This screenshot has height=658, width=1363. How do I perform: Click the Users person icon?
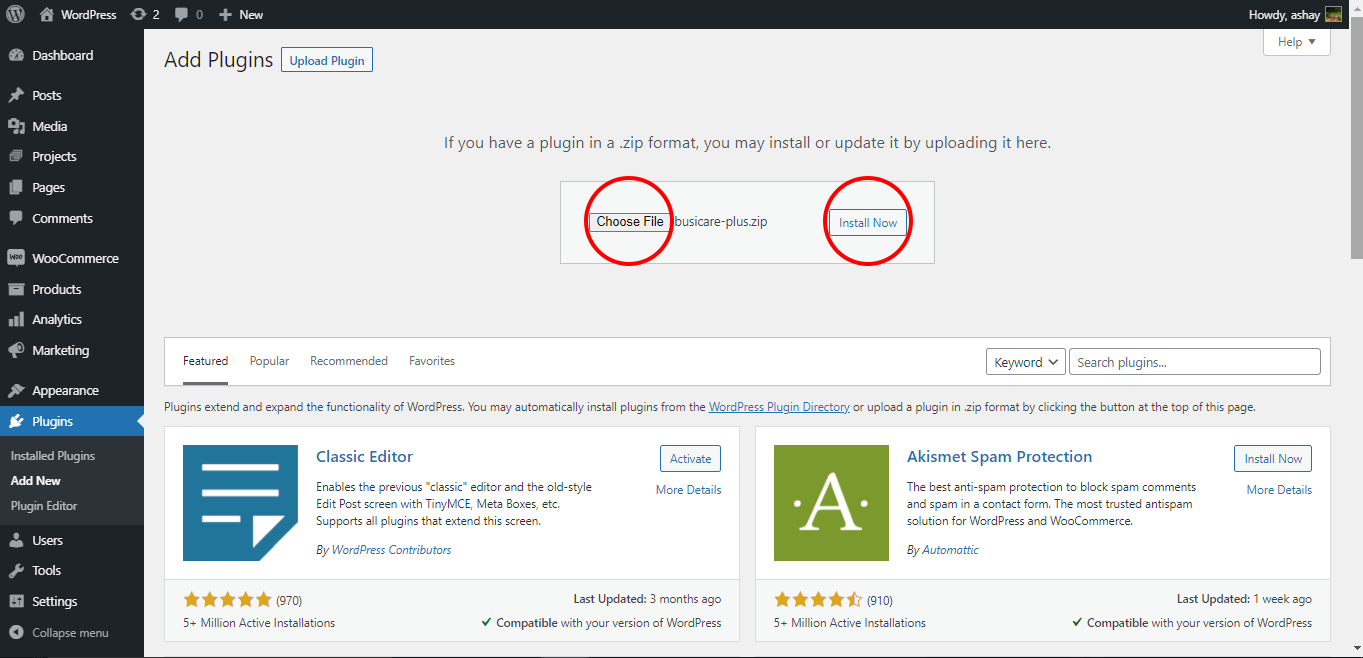pos(16,541)
